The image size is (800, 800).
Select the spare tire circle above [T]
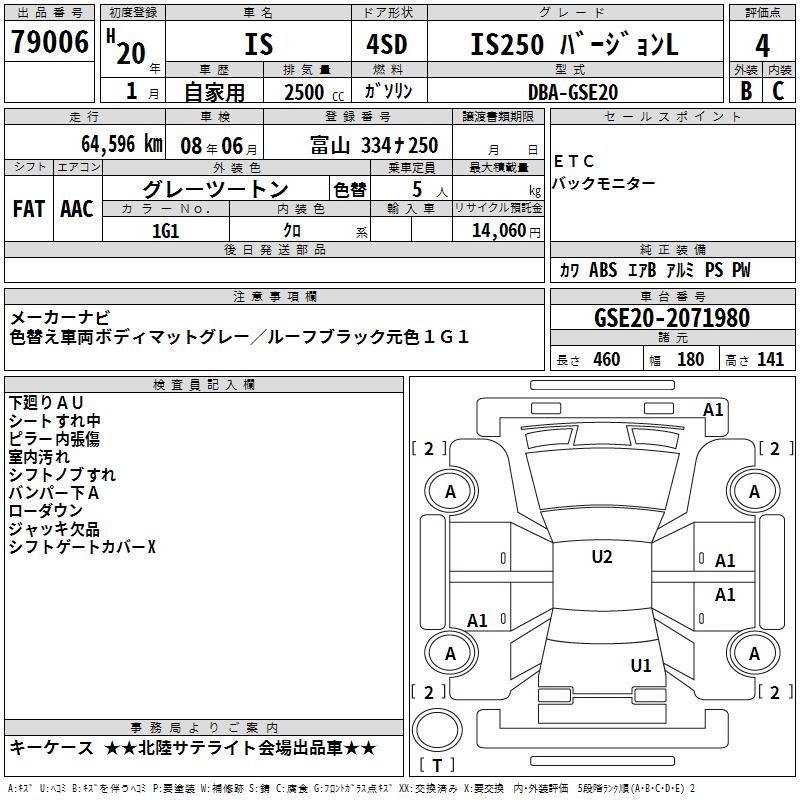[x=437, y=730]
